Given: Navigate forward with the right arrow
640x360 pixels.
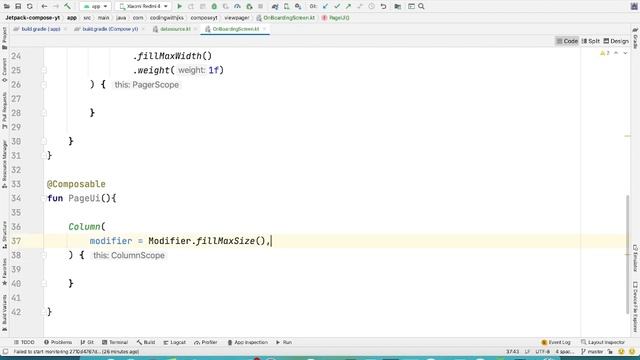Looking at the screenshot, I should click(x=56, y=7).
